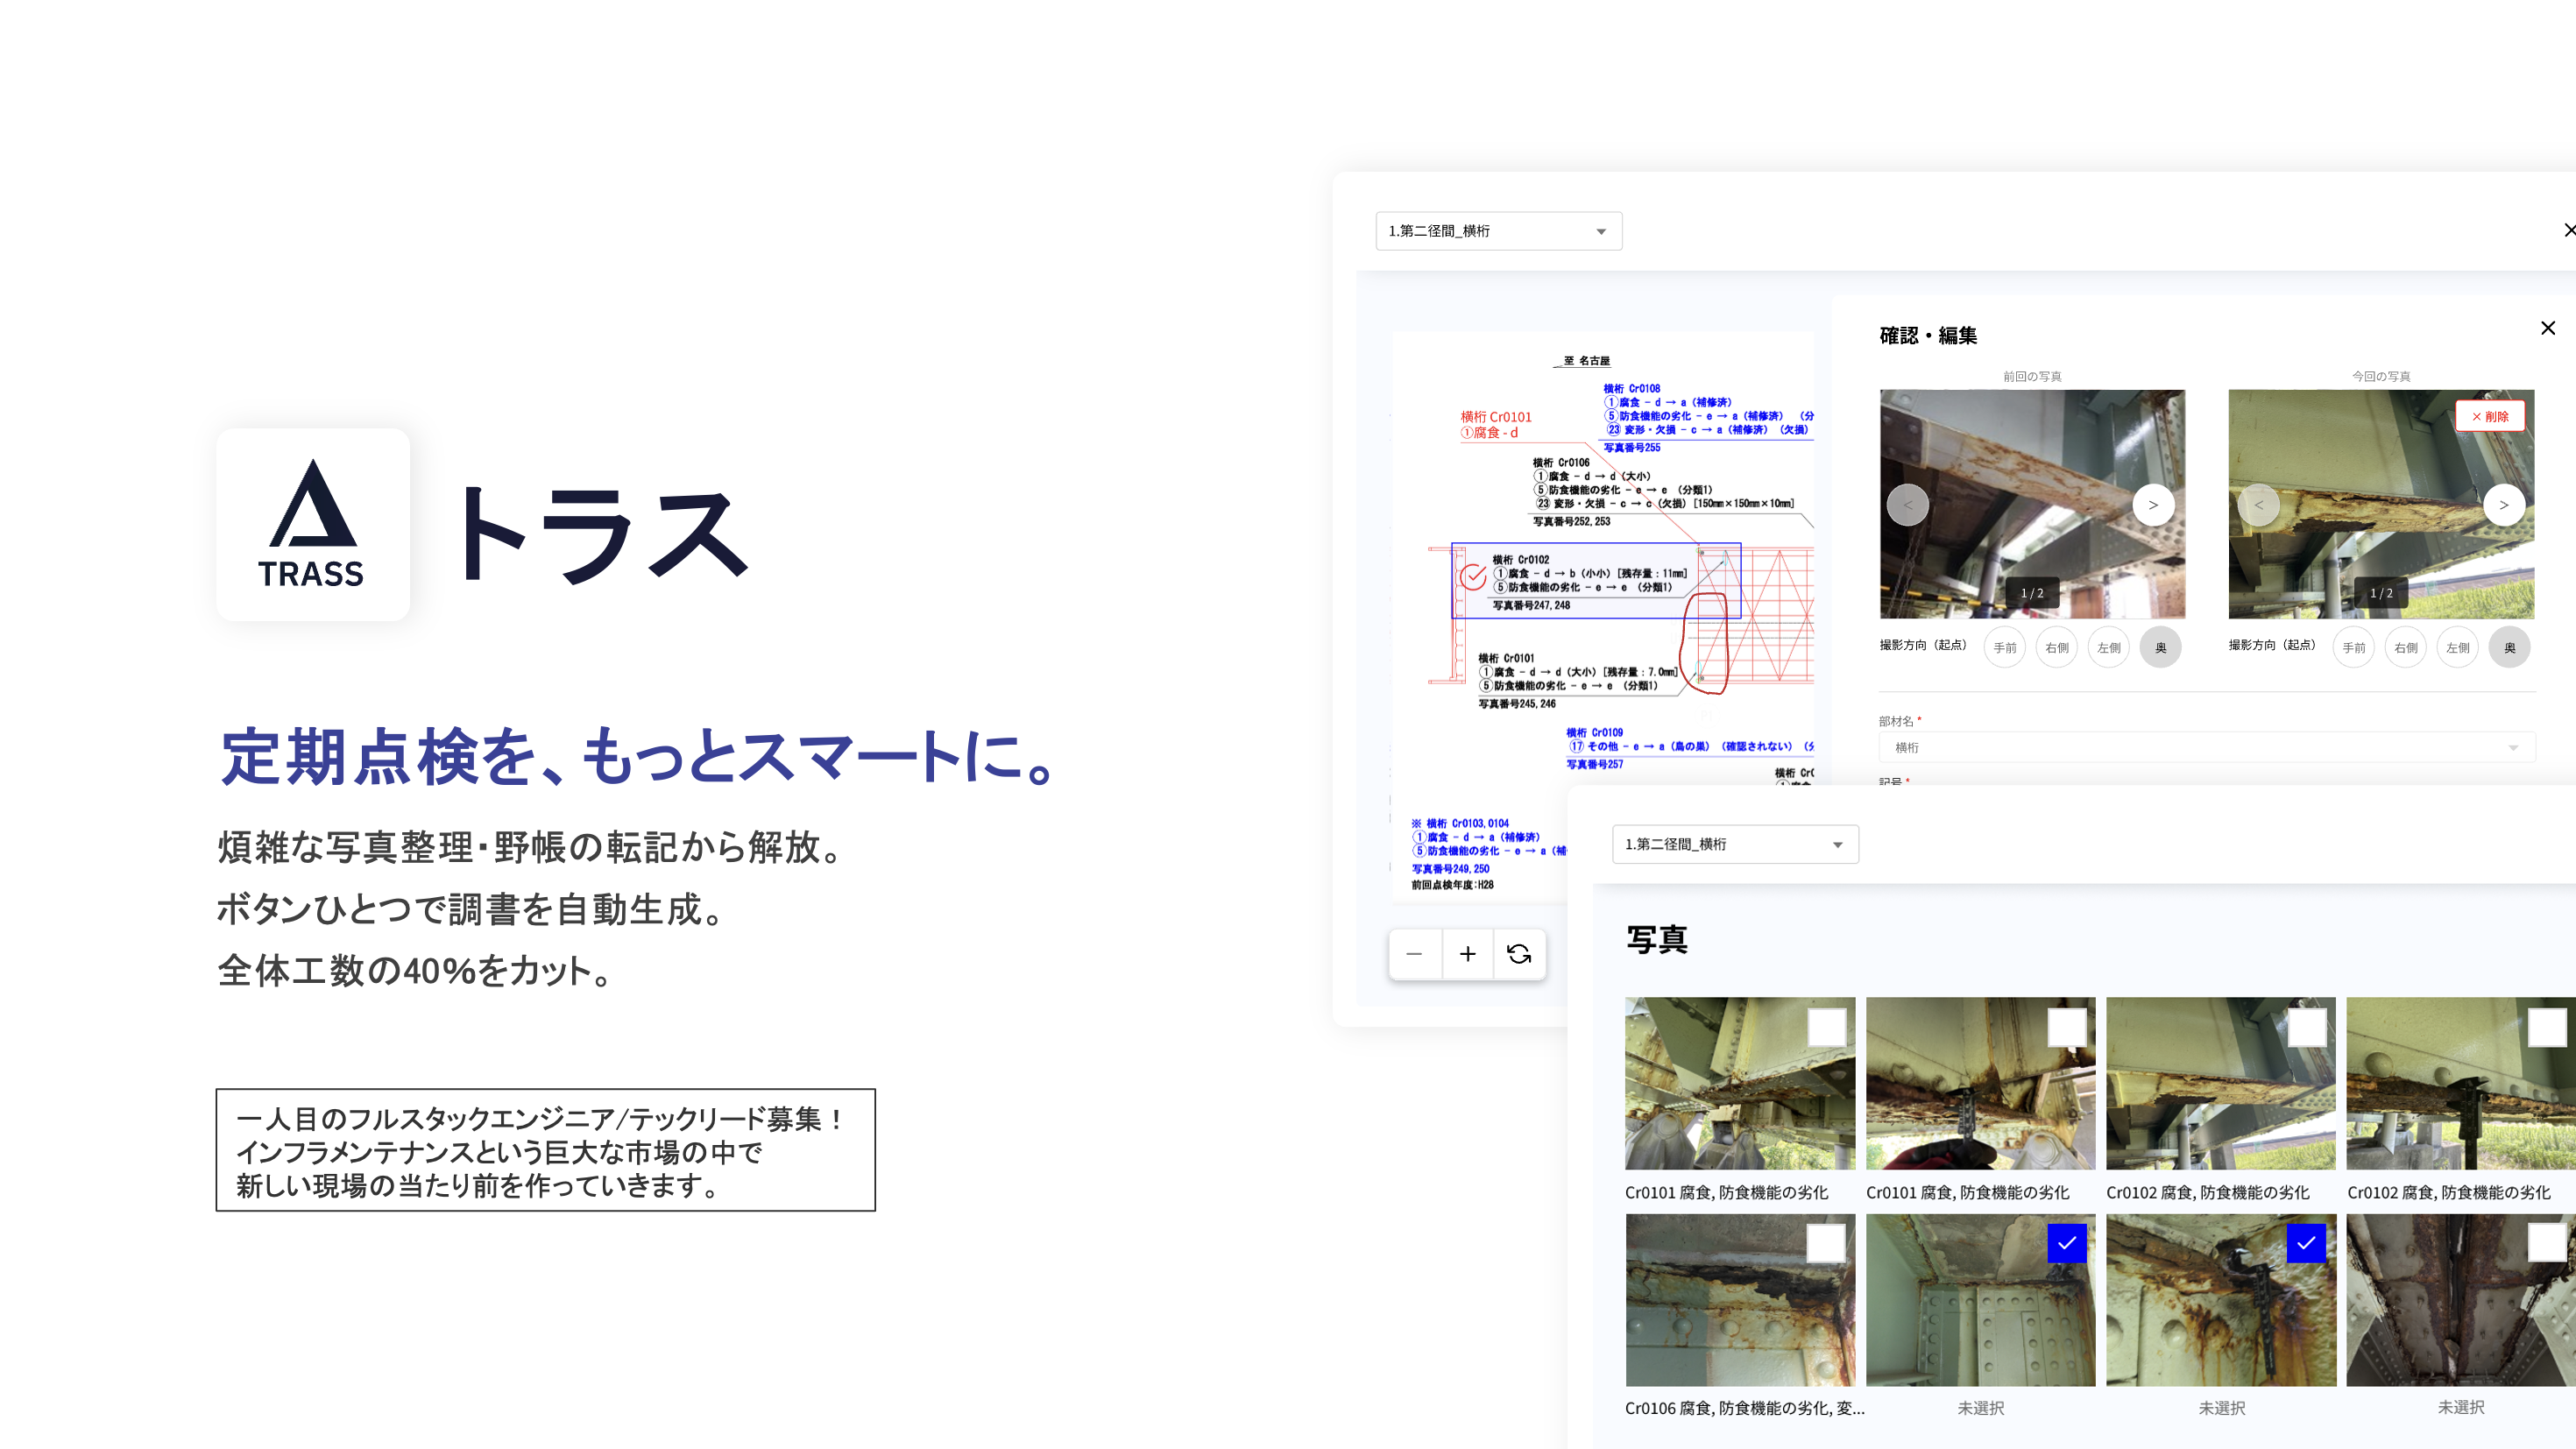Check the Cr0106 photo checkbox
Image resolution: width=2576 pixels, height=1449 pixels.
[1826, 1243]
